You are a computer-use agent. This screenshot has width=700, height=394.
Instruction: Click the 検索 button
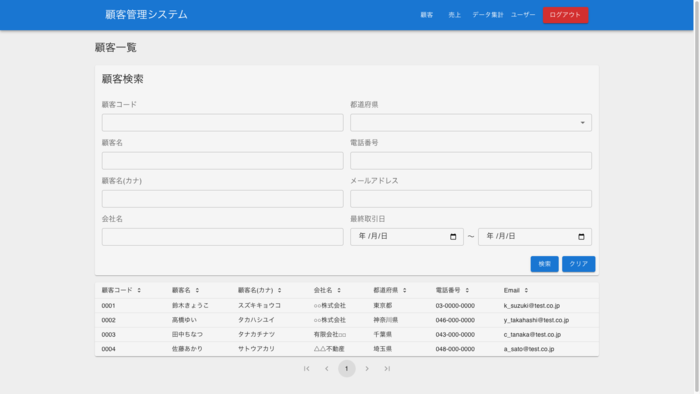click(544, 264)
